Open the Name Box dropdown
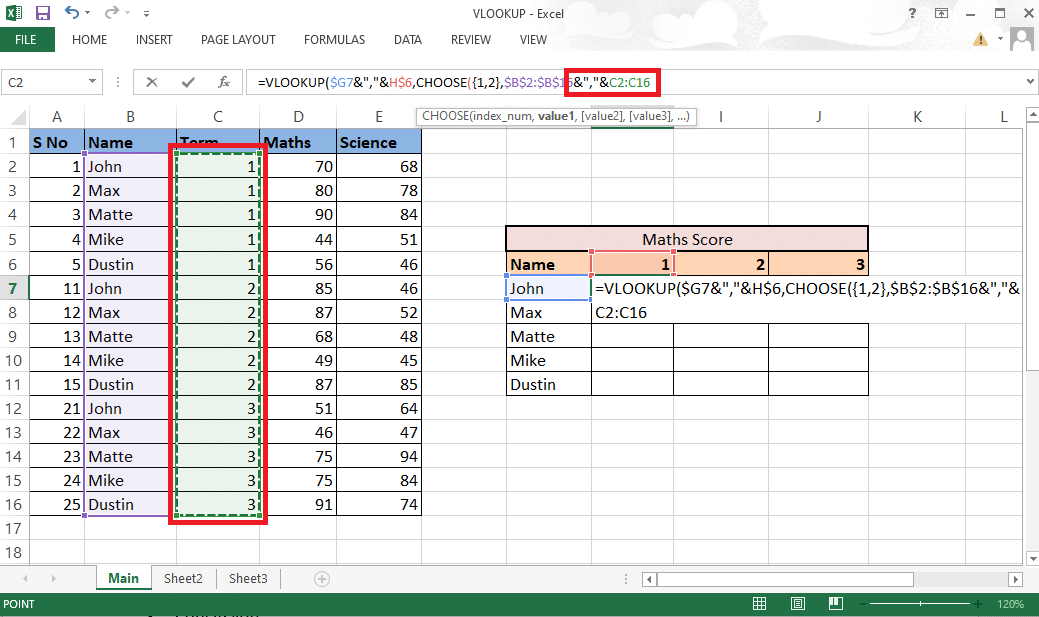The height and width of the screenshot is (617, 1039). (x=93, y=81)
